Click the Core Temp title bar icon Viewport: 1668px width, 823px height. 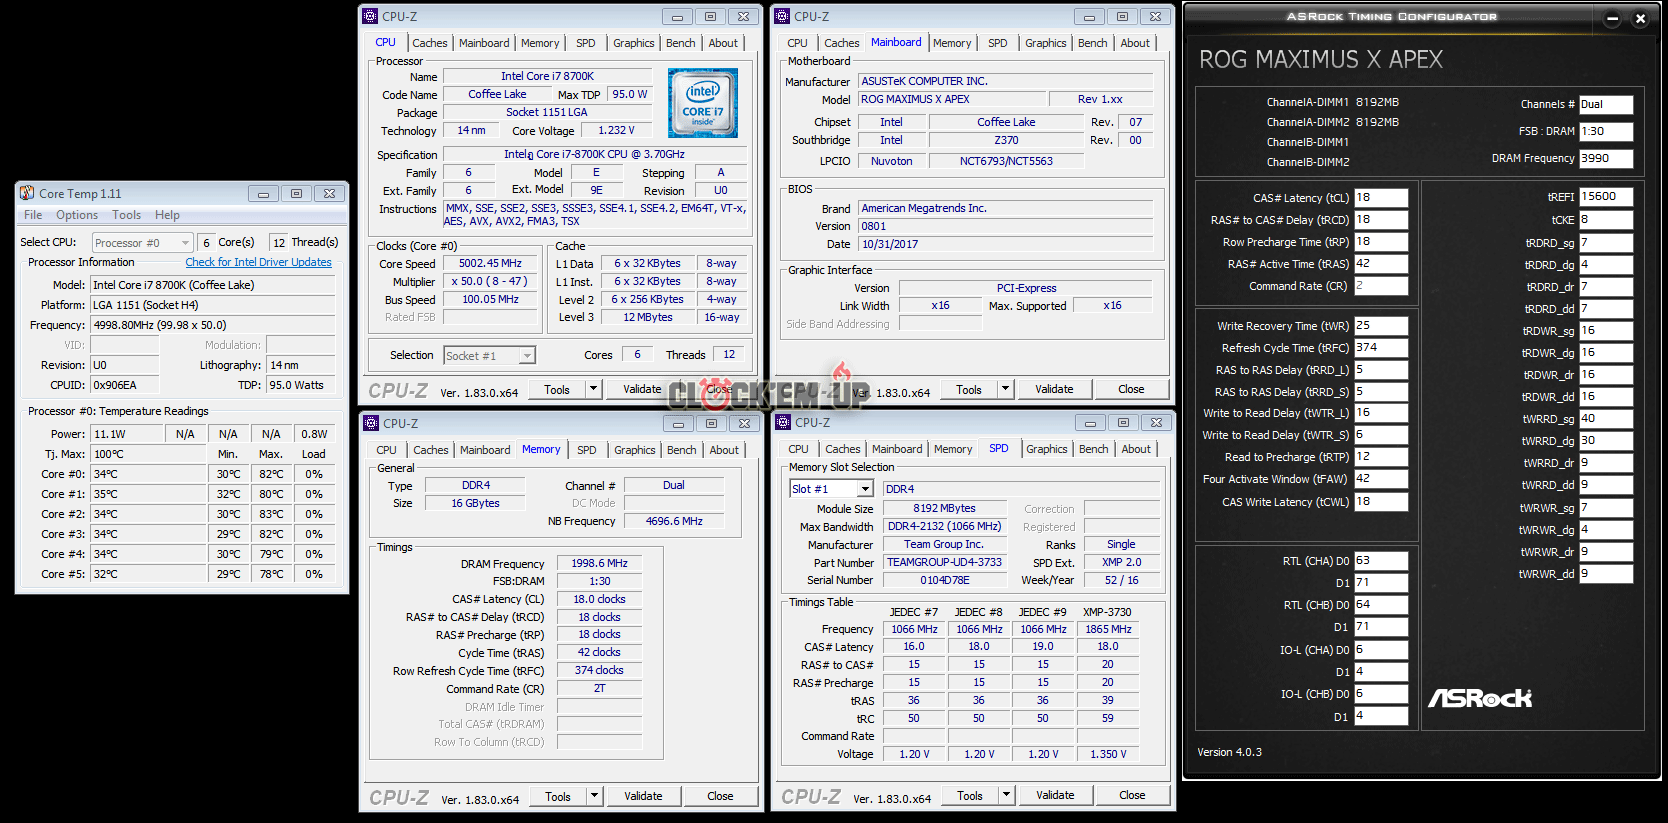[x=27, y=193]
